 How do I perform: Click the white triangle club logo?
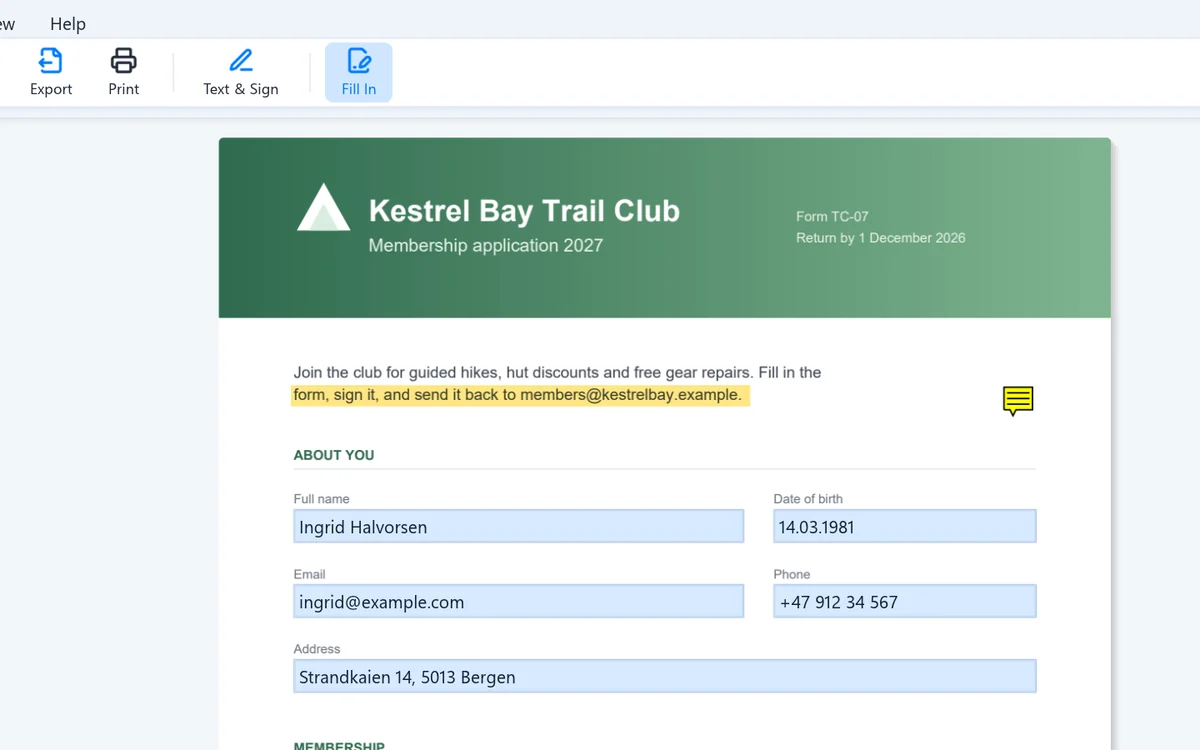click(x=323, y=208)
